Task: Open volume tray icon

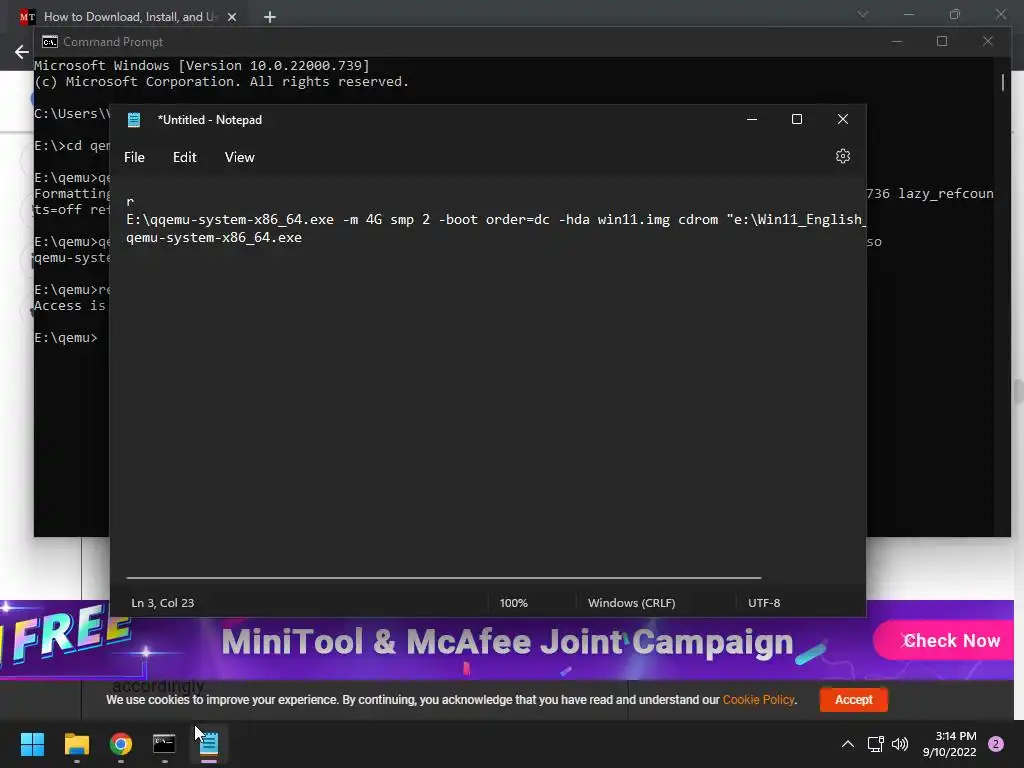Action: pos(900,744)
